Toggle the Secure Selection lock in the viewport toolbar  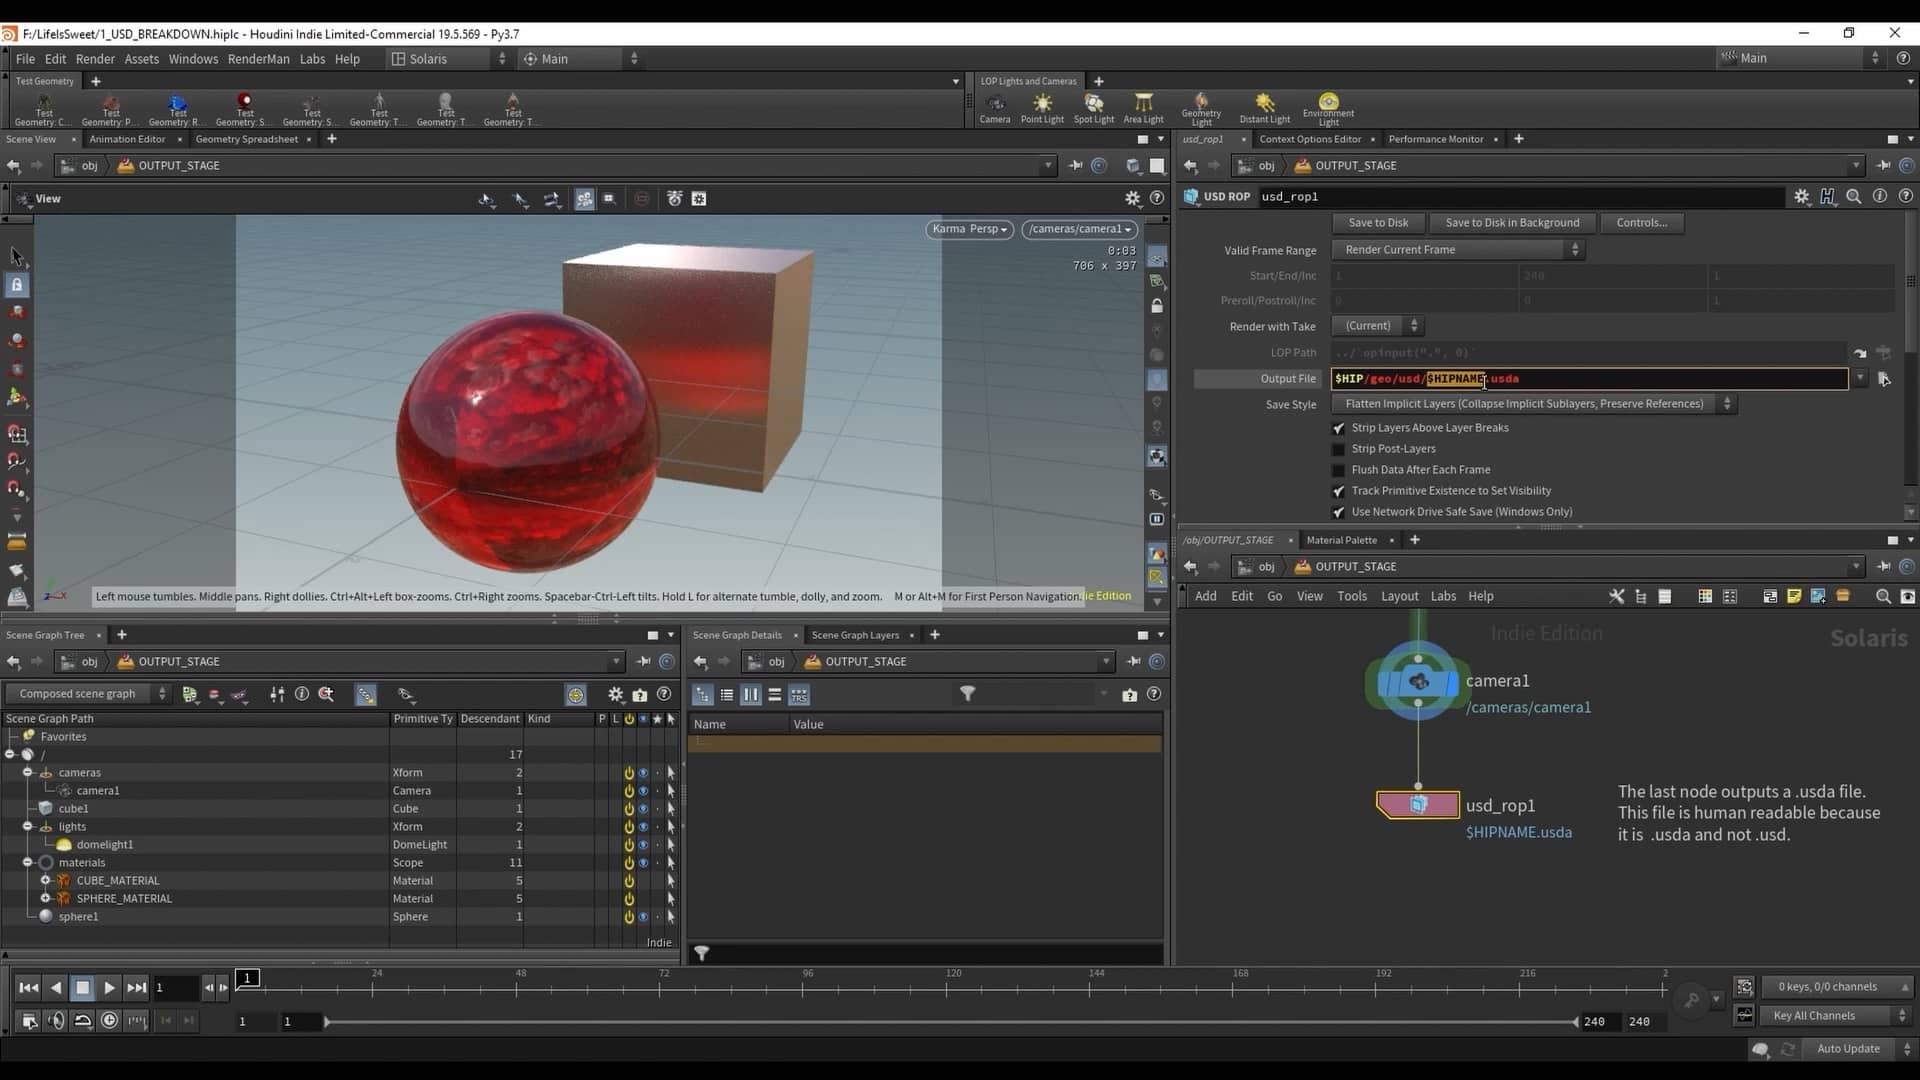coord(18,285)
